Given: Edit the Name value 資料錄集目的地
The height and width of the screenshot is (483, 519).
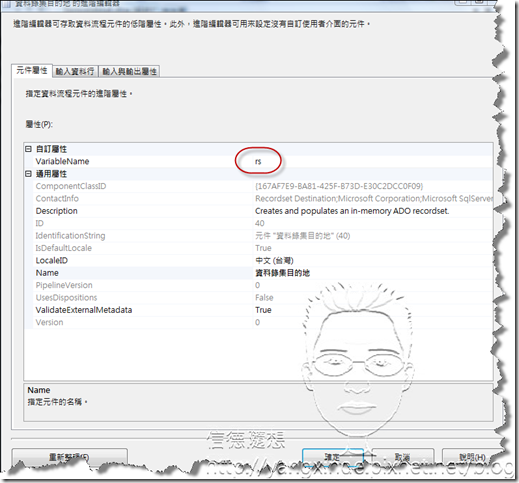Looking at the screenshot, I should [283, 273].
